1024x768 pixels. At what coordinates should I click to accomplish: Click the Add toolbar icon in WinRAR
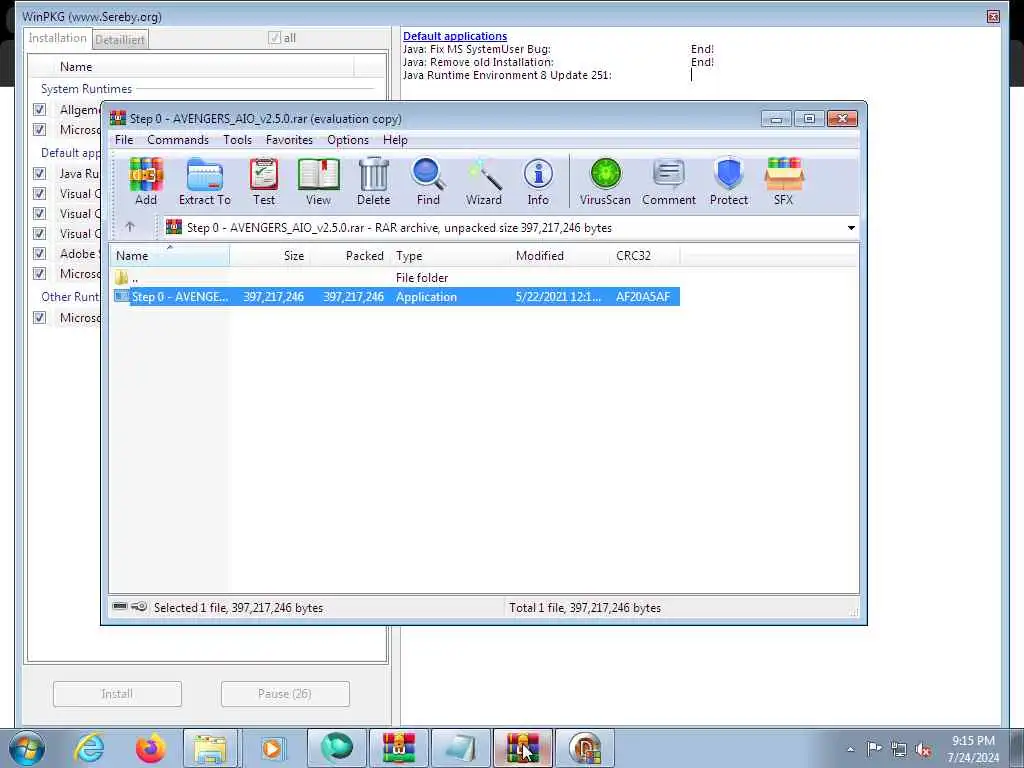pyautogui.click(x=146, y=182)
